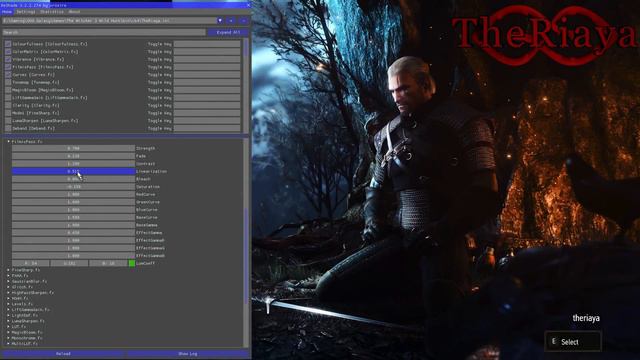The height and width of the screenshot is (360, 640).
Task: Click the plus button to add preset
Action: tap(231, 20)
